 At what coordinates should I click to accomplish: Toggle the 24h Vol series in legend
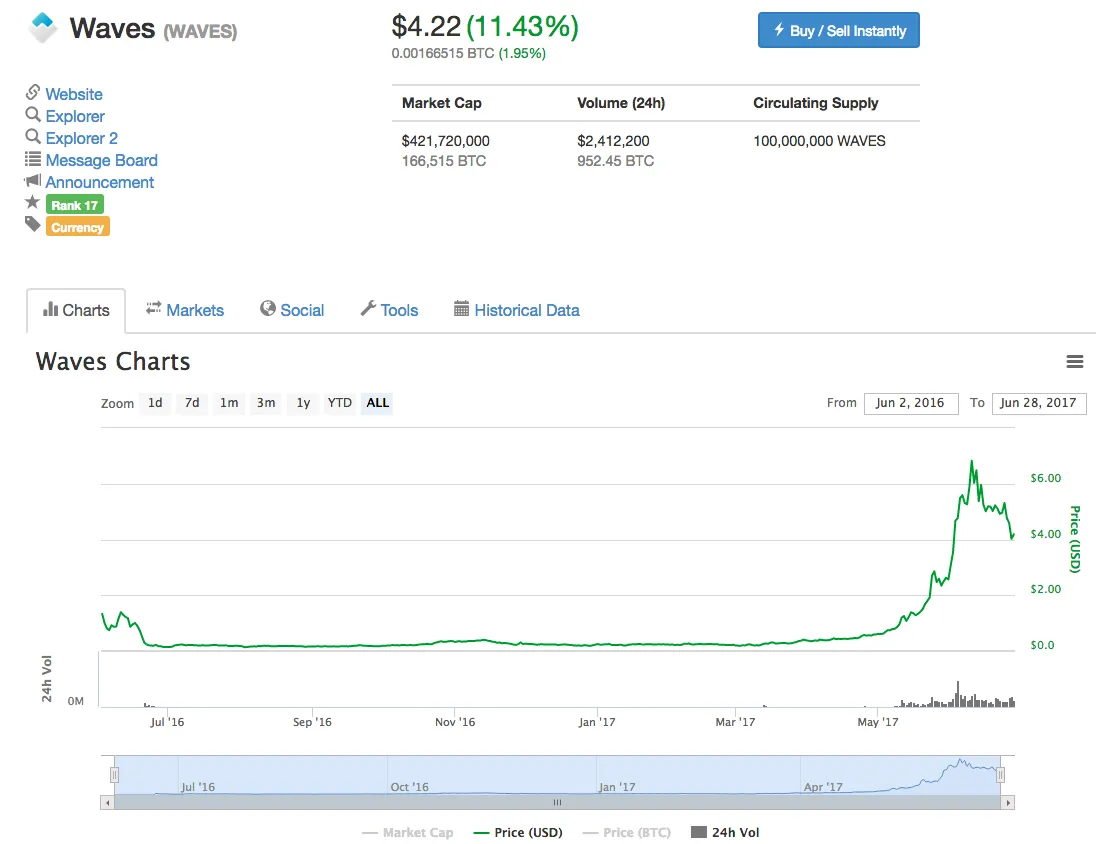tap(726, 833)
